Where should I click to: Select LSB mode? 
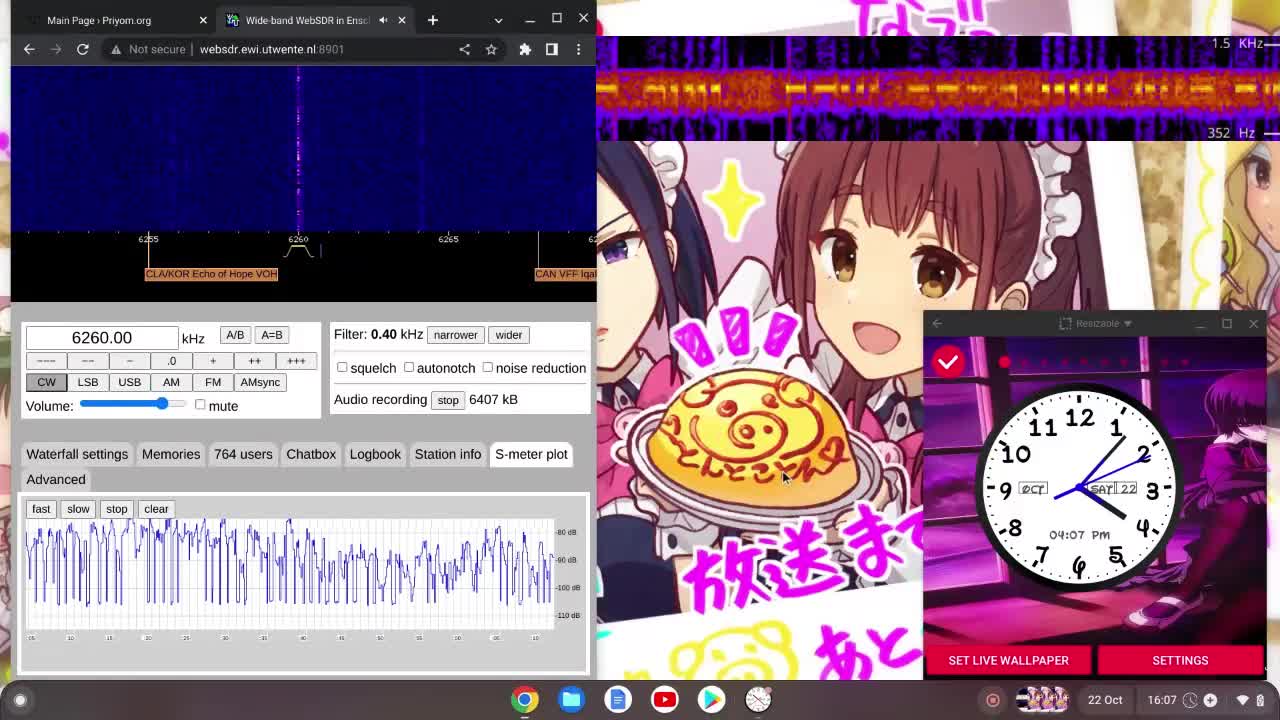pyautogui.click(x=88, y=382)
